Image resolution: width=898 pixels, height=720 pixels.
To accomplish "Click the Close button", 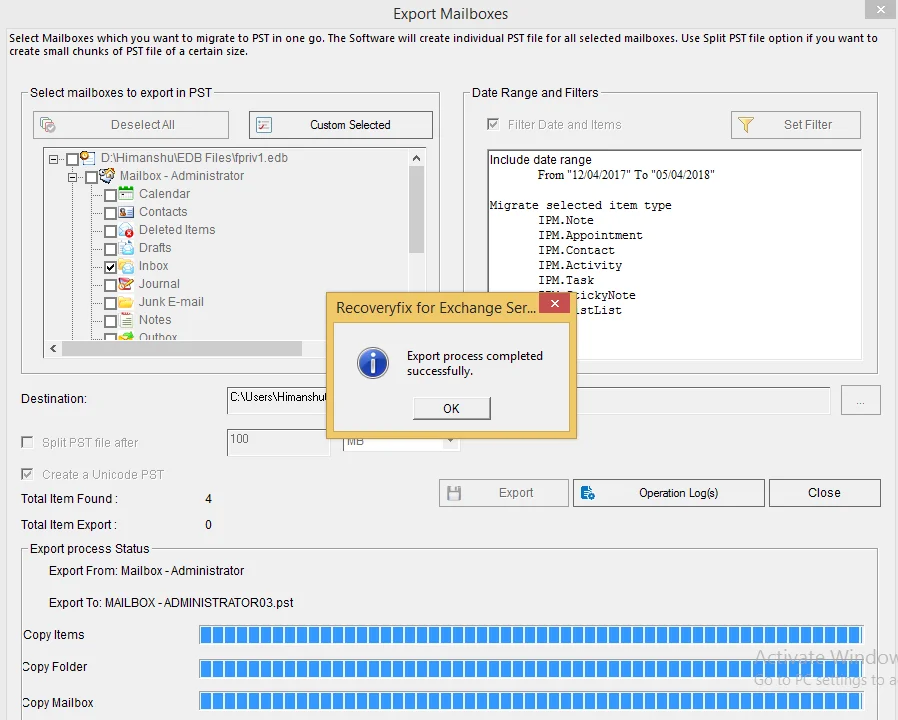I will pyautogui.click(x=824, y=493).
